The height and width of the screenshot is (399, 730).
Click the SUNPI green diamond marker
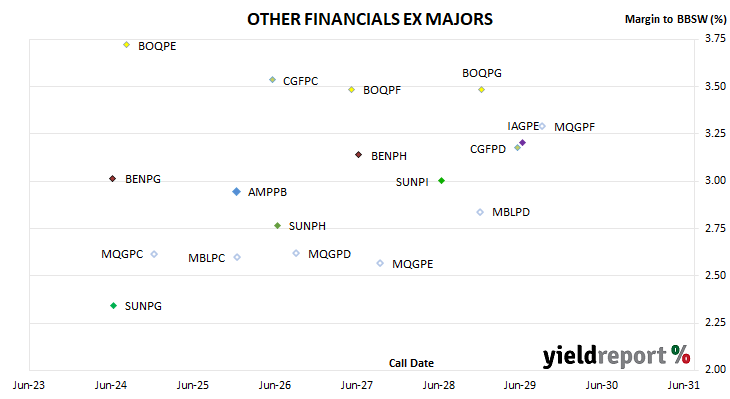[x=441, y=181]
